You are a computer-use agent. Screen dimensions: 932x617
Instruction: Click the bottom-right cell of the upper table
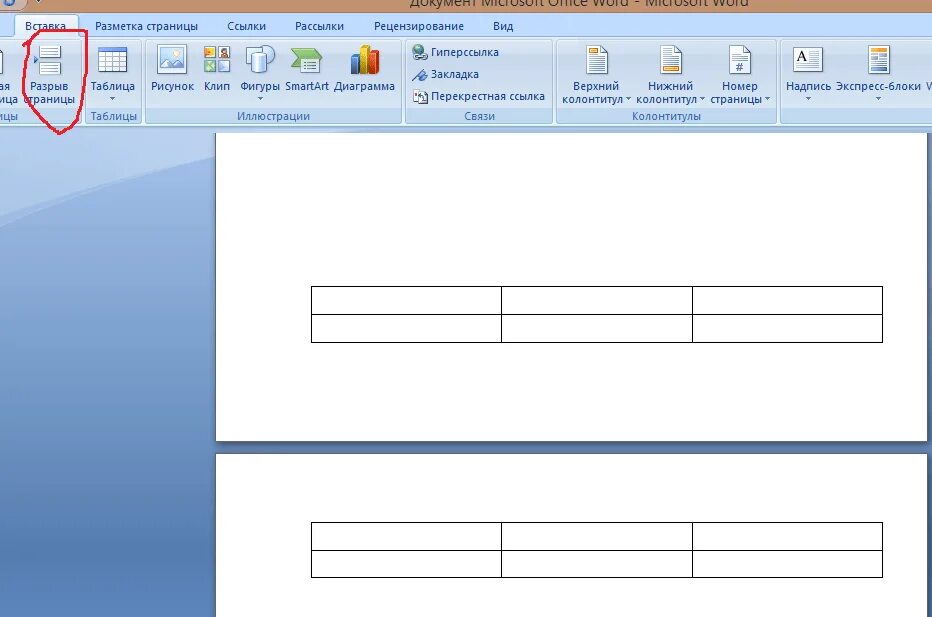(788, 328)
